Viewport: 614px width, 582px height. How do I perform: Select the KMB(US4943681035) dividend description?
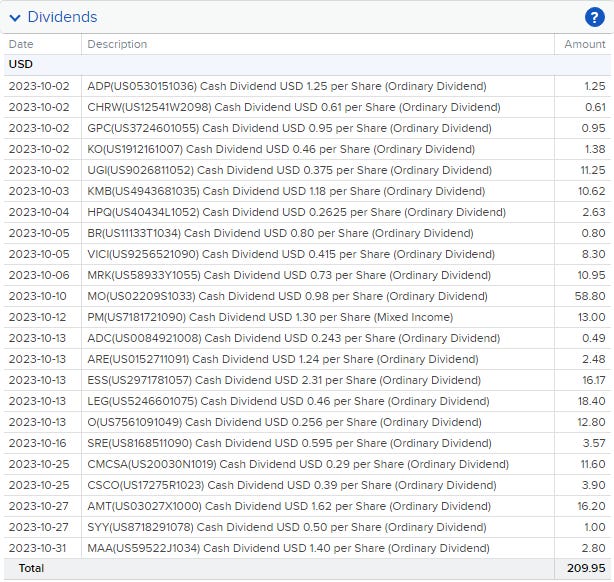[x=286, y=191]
